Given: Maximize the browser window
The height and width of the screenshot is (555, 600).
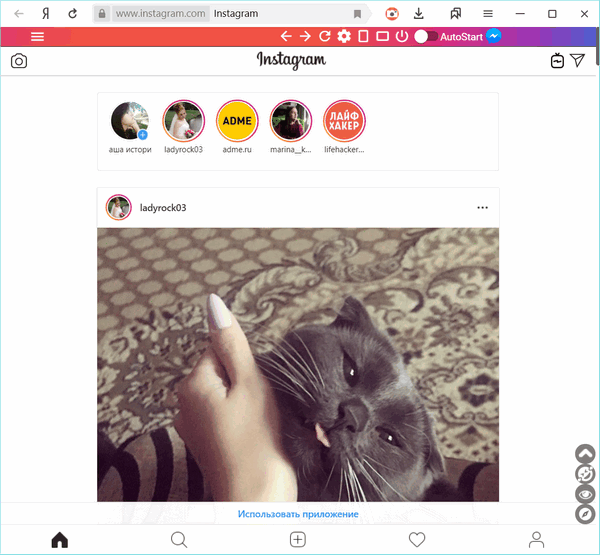Looking at the screenshot, I should (x=552, y=14).
